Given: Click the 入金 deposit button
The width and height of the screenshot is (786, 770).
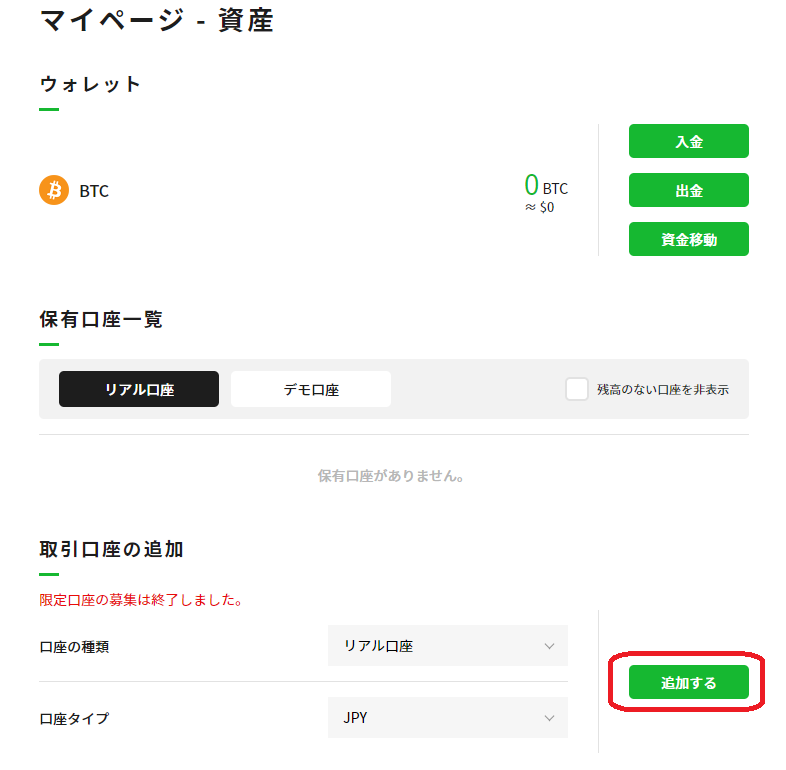Looking at the screenshot, I should pos(689,141).
